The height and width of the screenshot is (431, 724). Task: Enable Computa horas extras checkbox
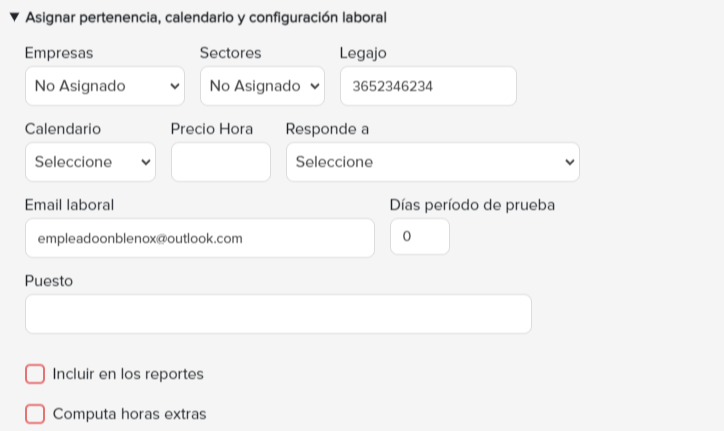tap(35, 414)
